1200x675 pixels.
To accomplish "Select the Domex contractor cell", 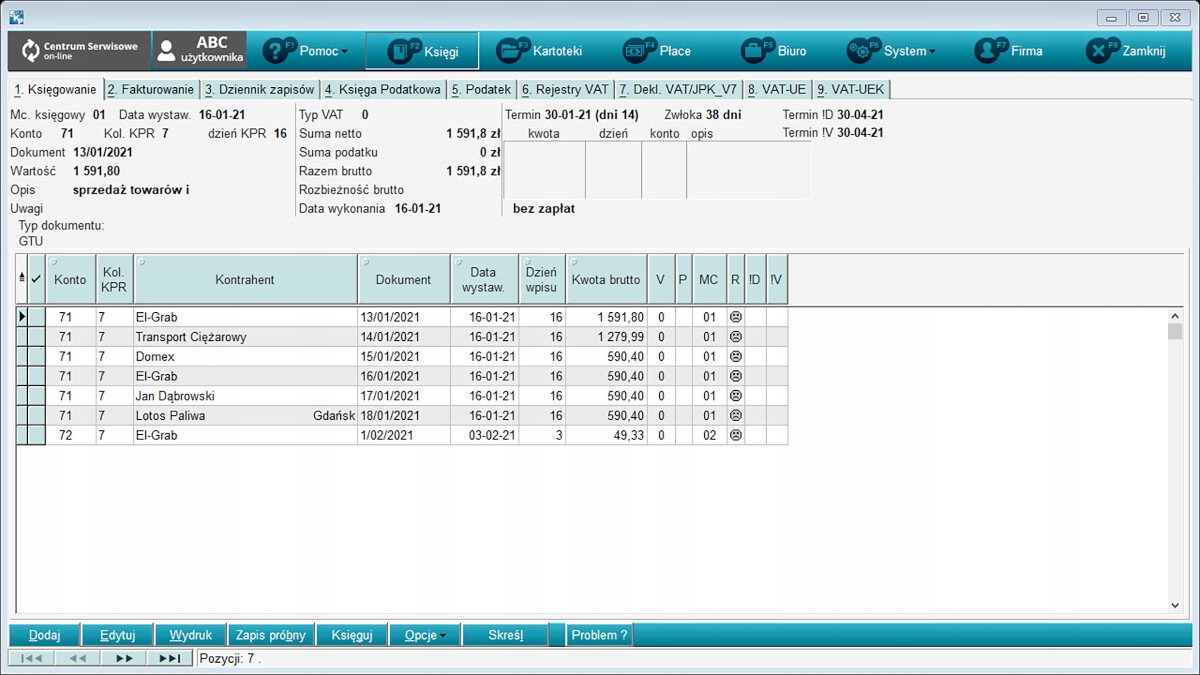I will (245, 357).
